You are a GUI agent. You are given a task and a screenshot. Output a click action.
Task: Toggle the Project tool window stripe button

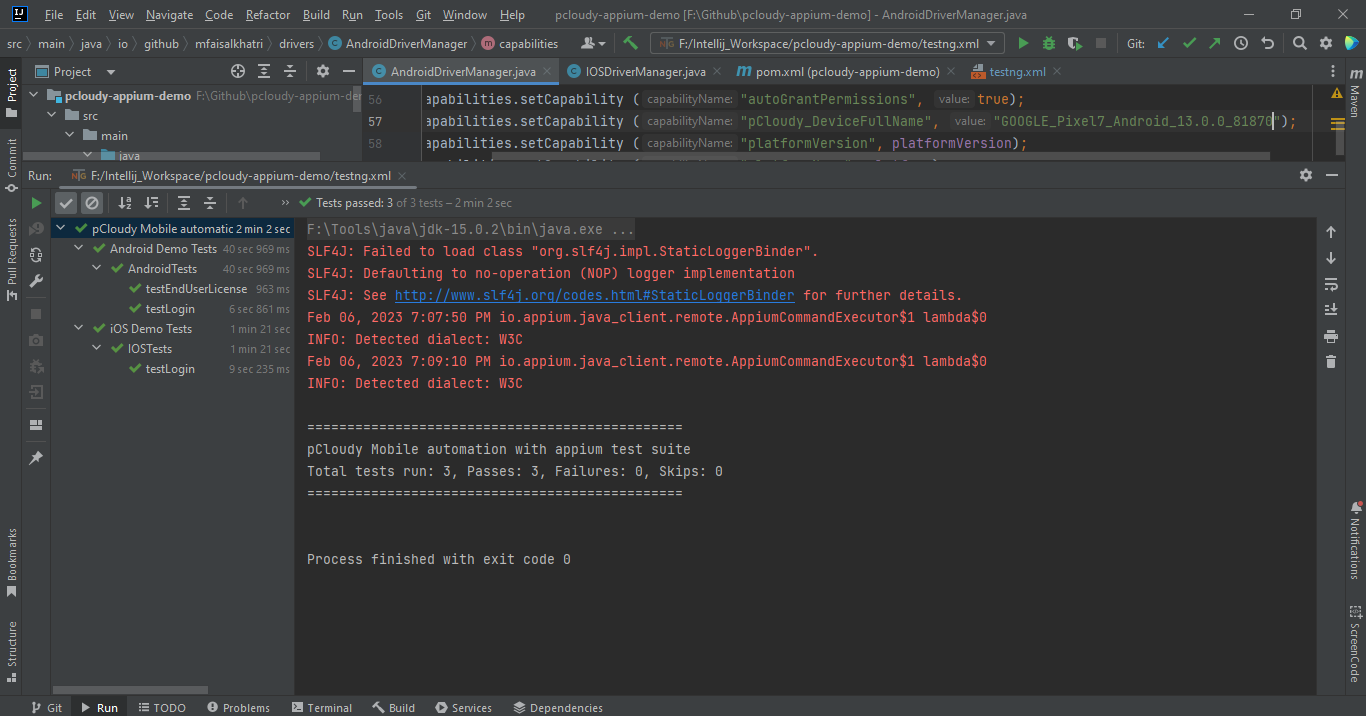pyautogui.click(x=12, y=93)
